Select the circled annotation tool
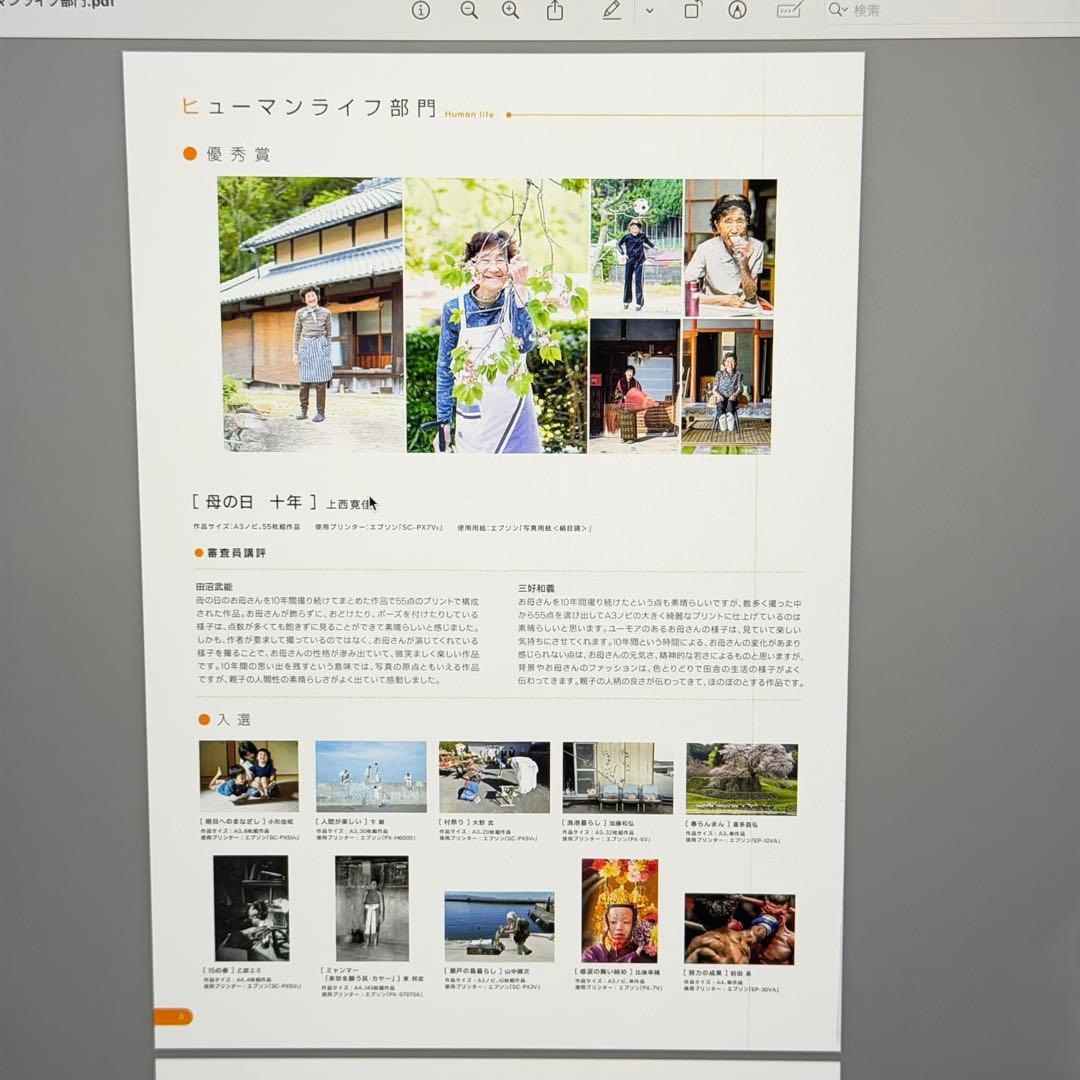Screen dimensions: 1080x1080 point(737,10)
